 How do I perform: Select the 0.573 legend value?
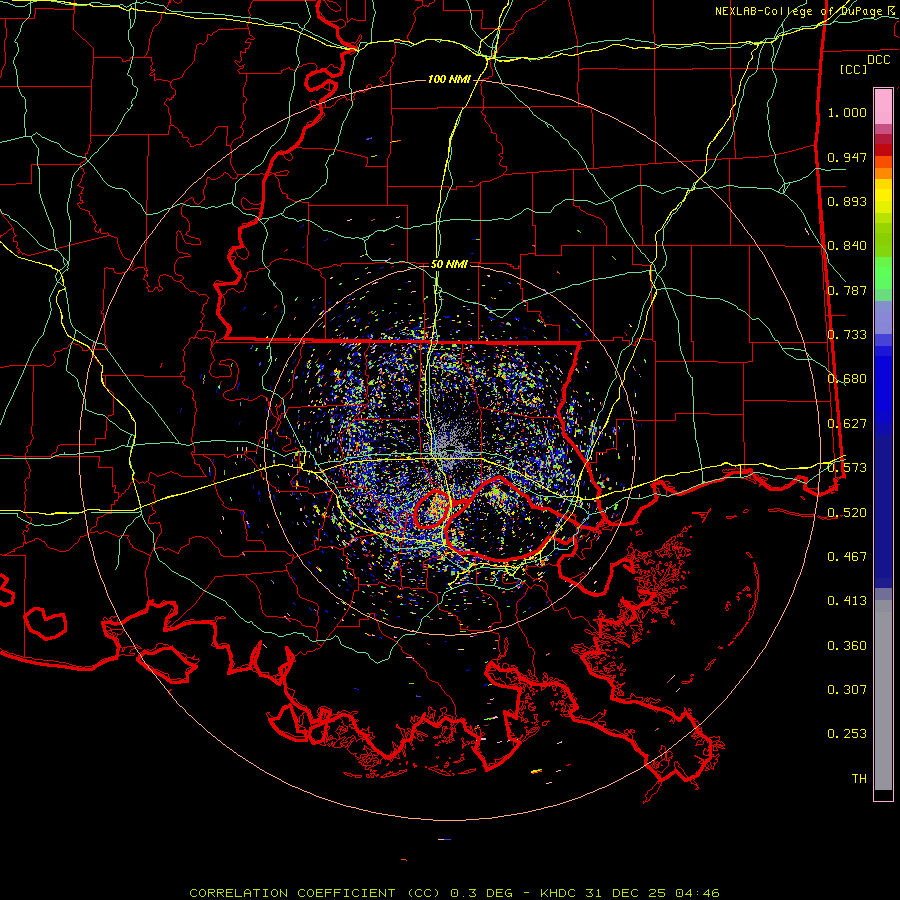click(x=847, y=468)
